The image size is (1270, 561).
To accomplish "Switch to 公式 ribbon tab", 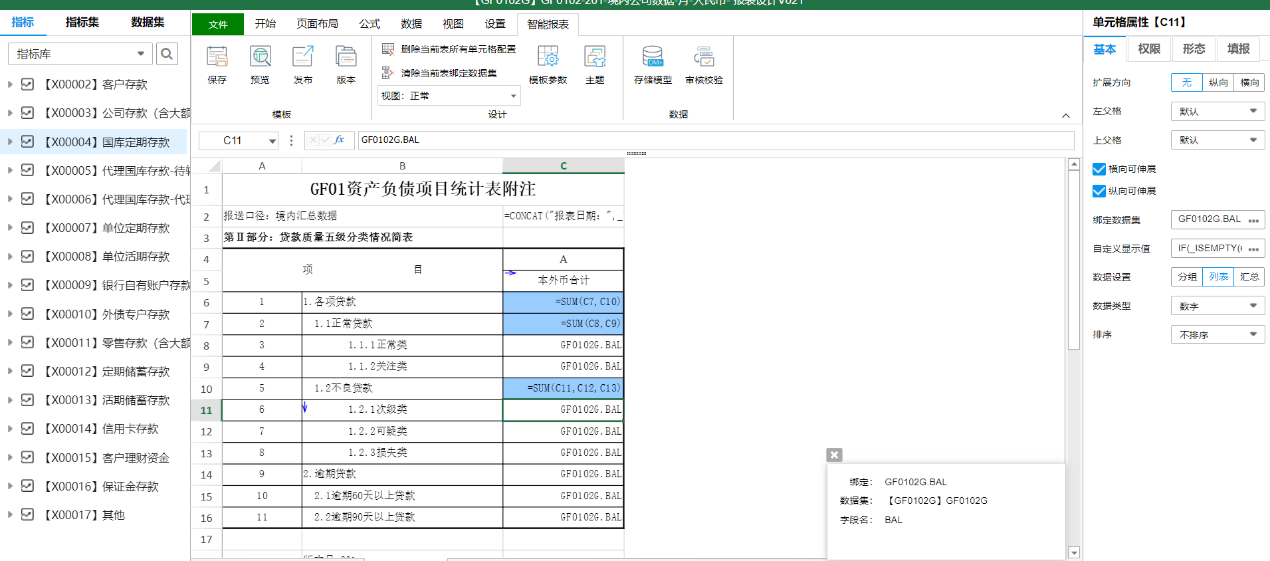I will [369, 24].
